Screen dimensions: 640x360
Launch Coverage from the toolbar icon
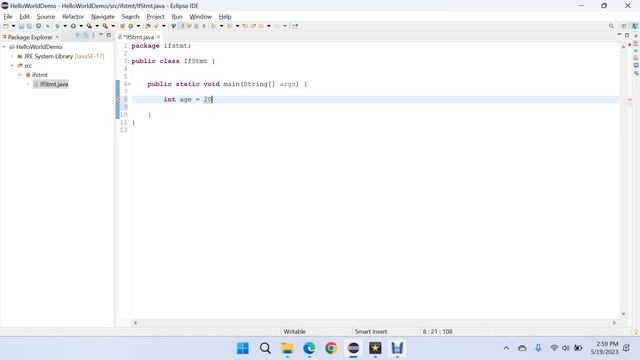tap(89, 26)
